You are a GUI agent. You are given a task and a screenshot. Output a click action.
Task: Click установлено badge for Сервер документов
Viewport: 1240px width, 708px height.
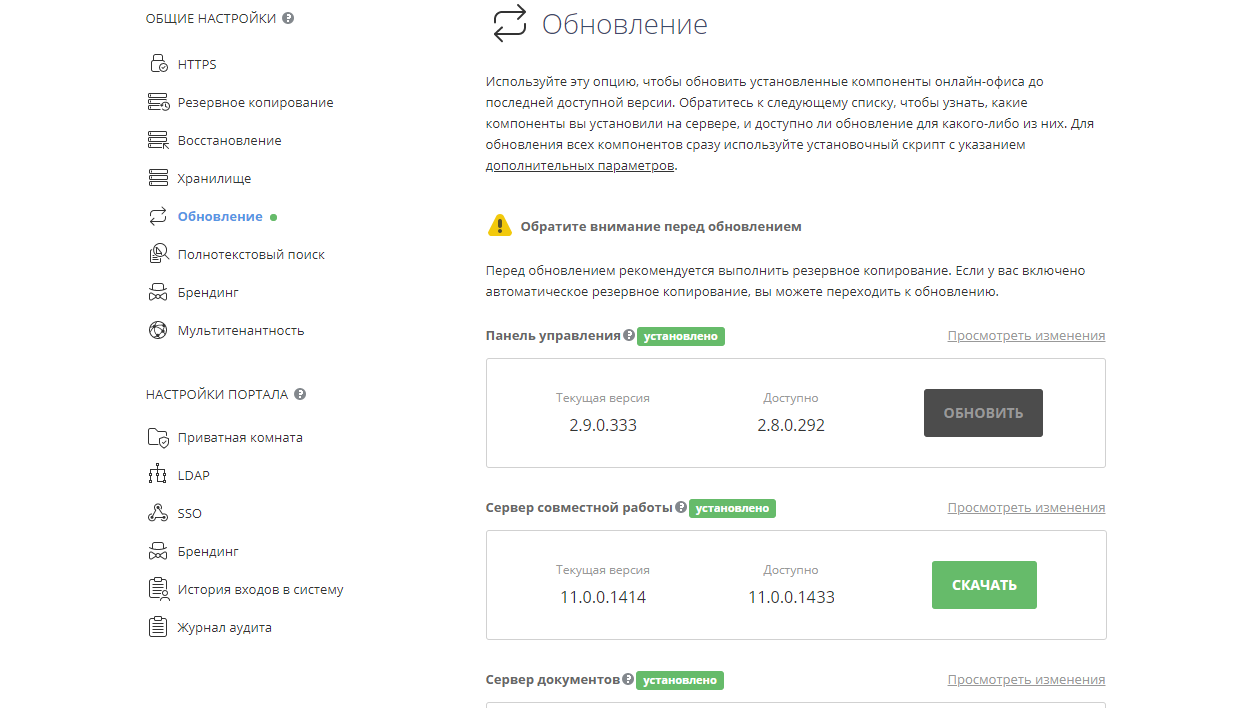click(x=680, y=680)
